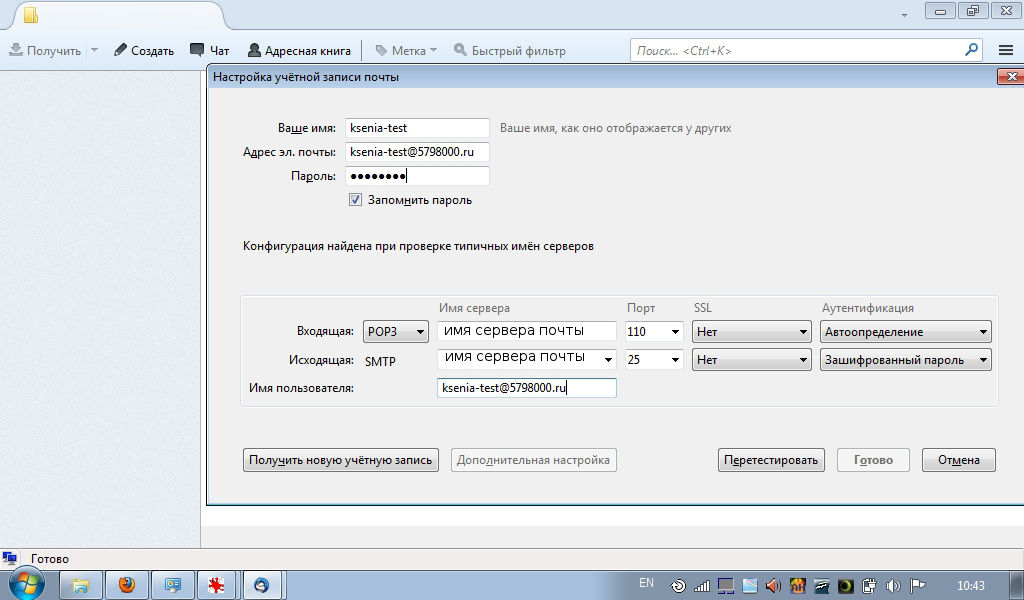
Task: Open the hamburger application menu
Action: 1005,50
